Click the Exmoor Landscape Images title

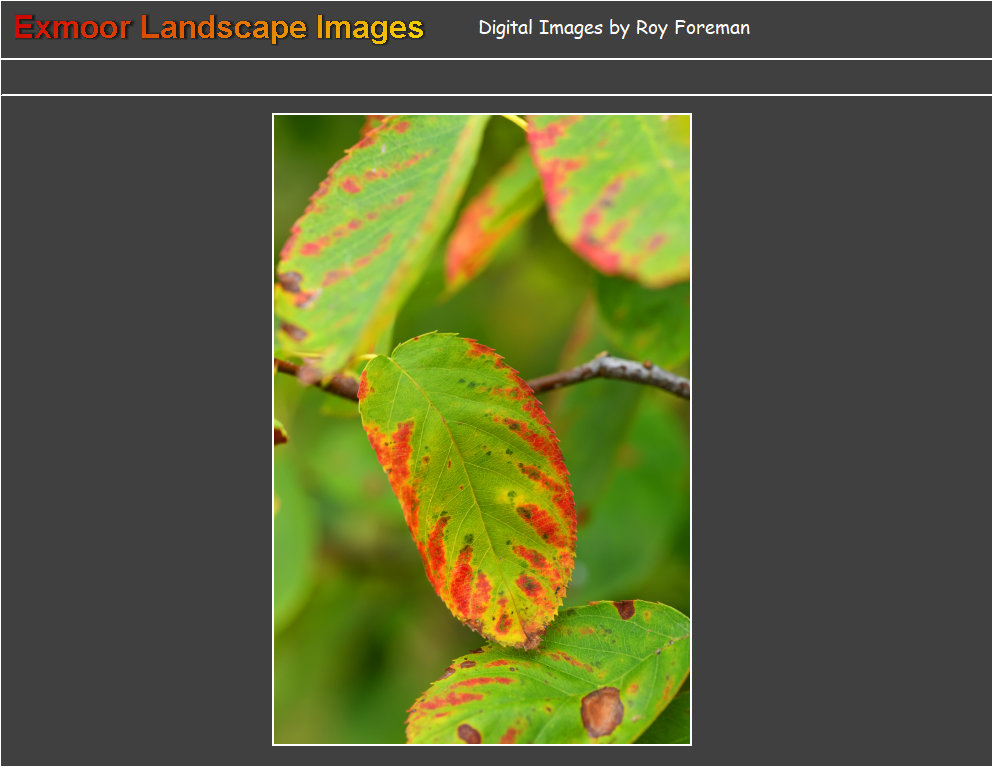pos(218,28)
